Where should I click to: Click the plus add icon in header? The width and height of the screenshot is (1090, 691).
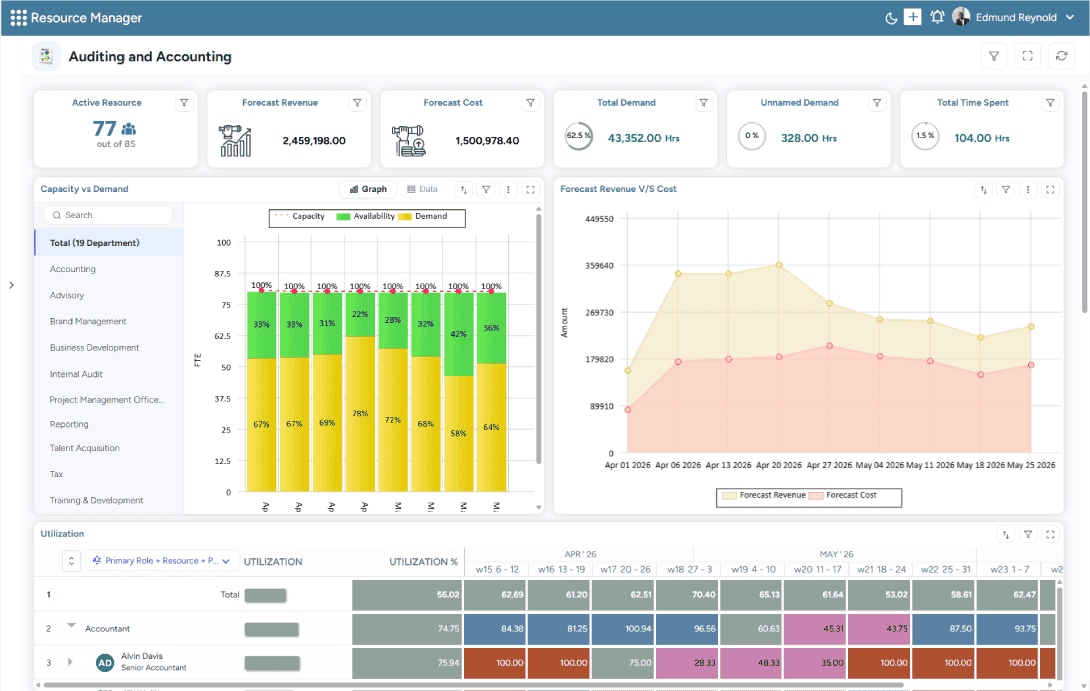click(x=913, y=17)
